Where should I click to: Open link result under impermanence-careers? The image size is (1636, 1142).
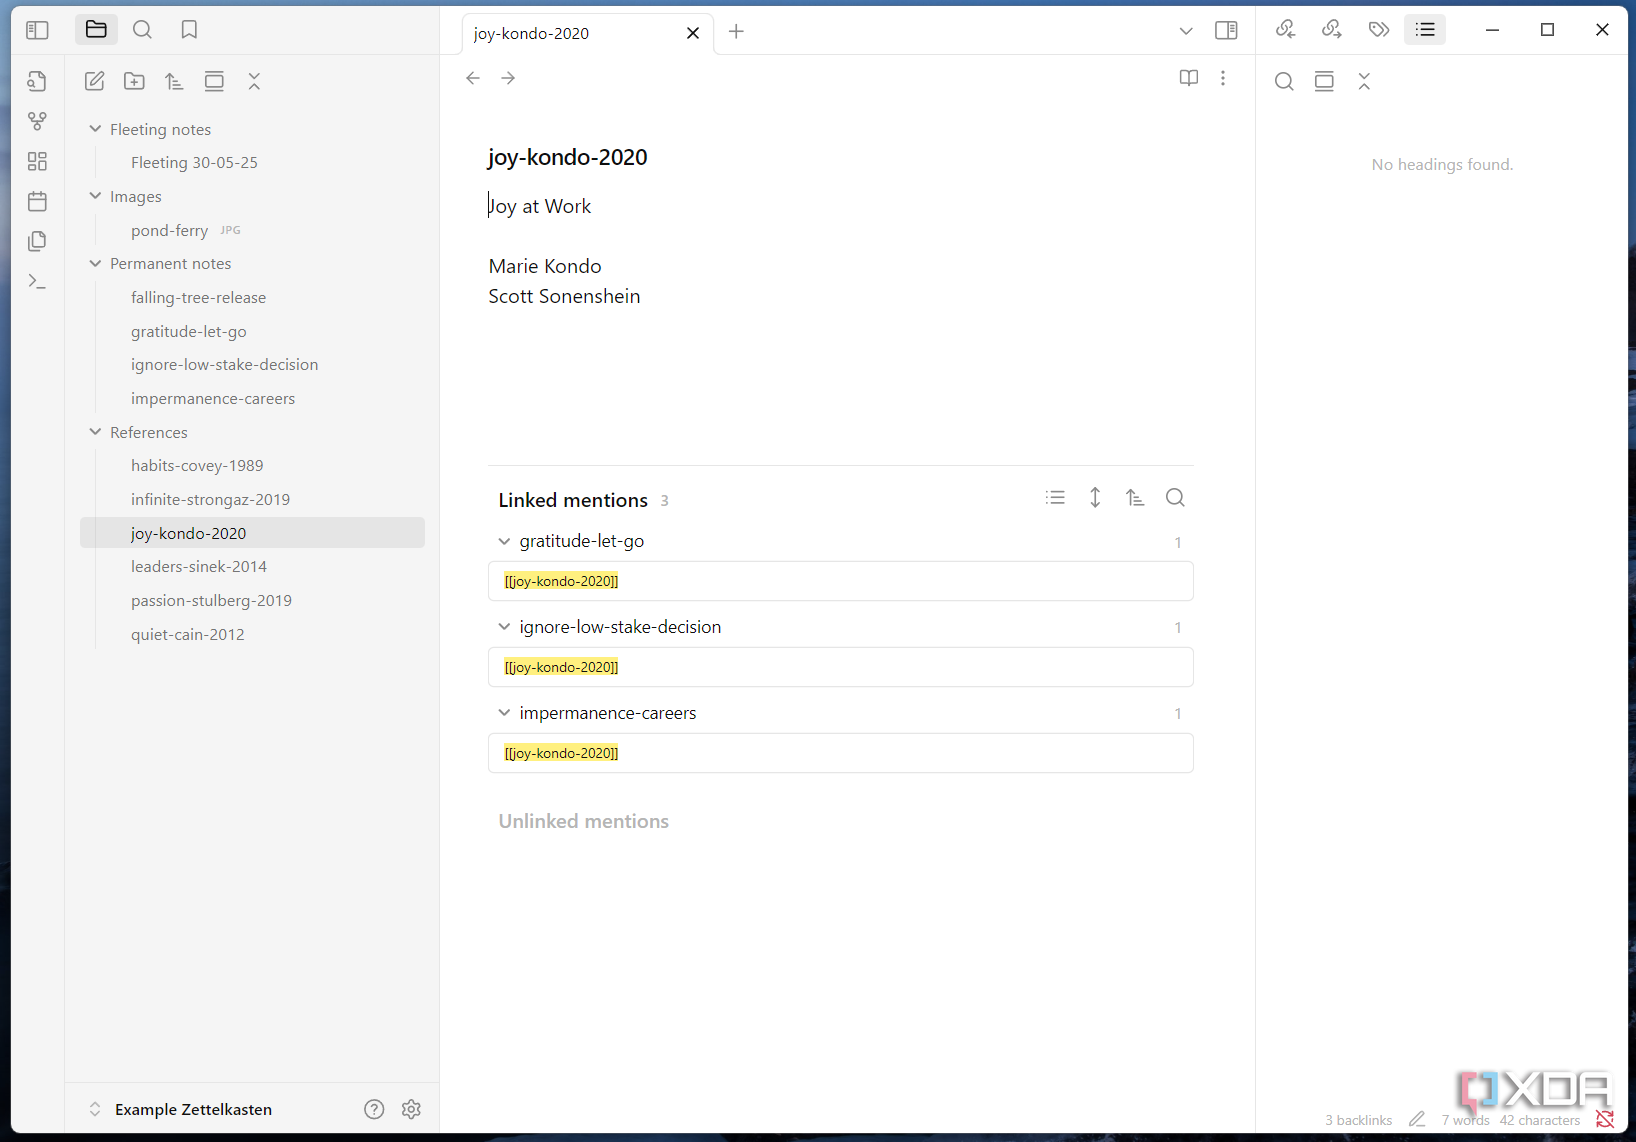coord(841,753)
